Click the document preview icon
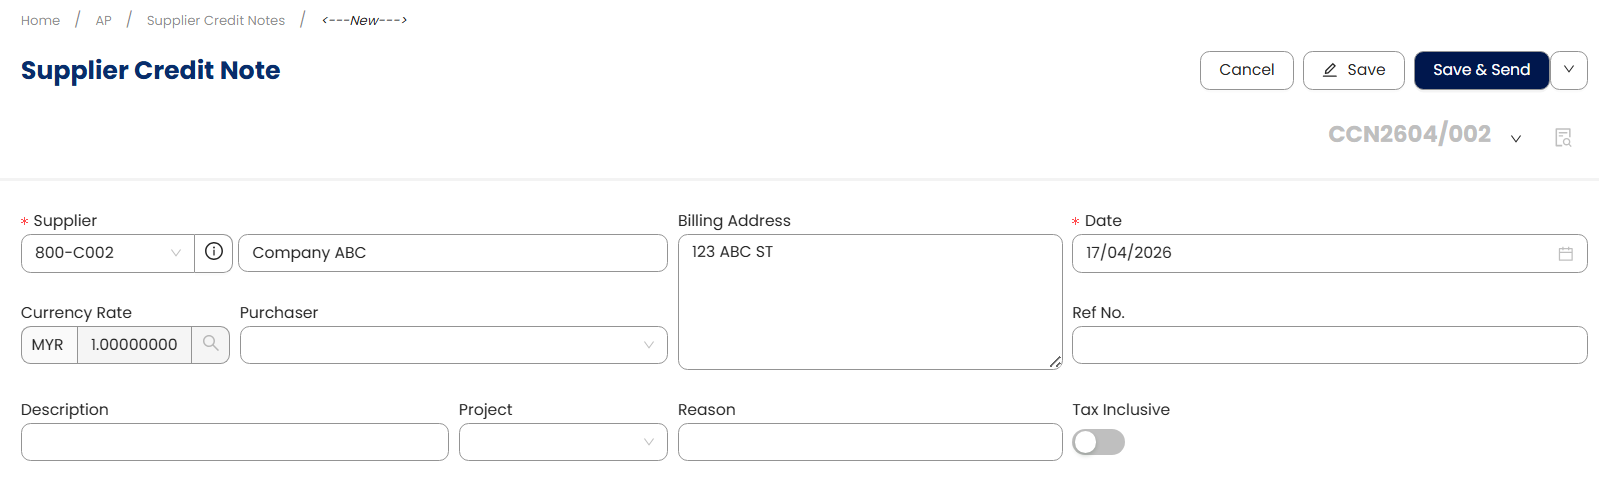Viewport: 1599px width, 486px height. (1563, 138)
